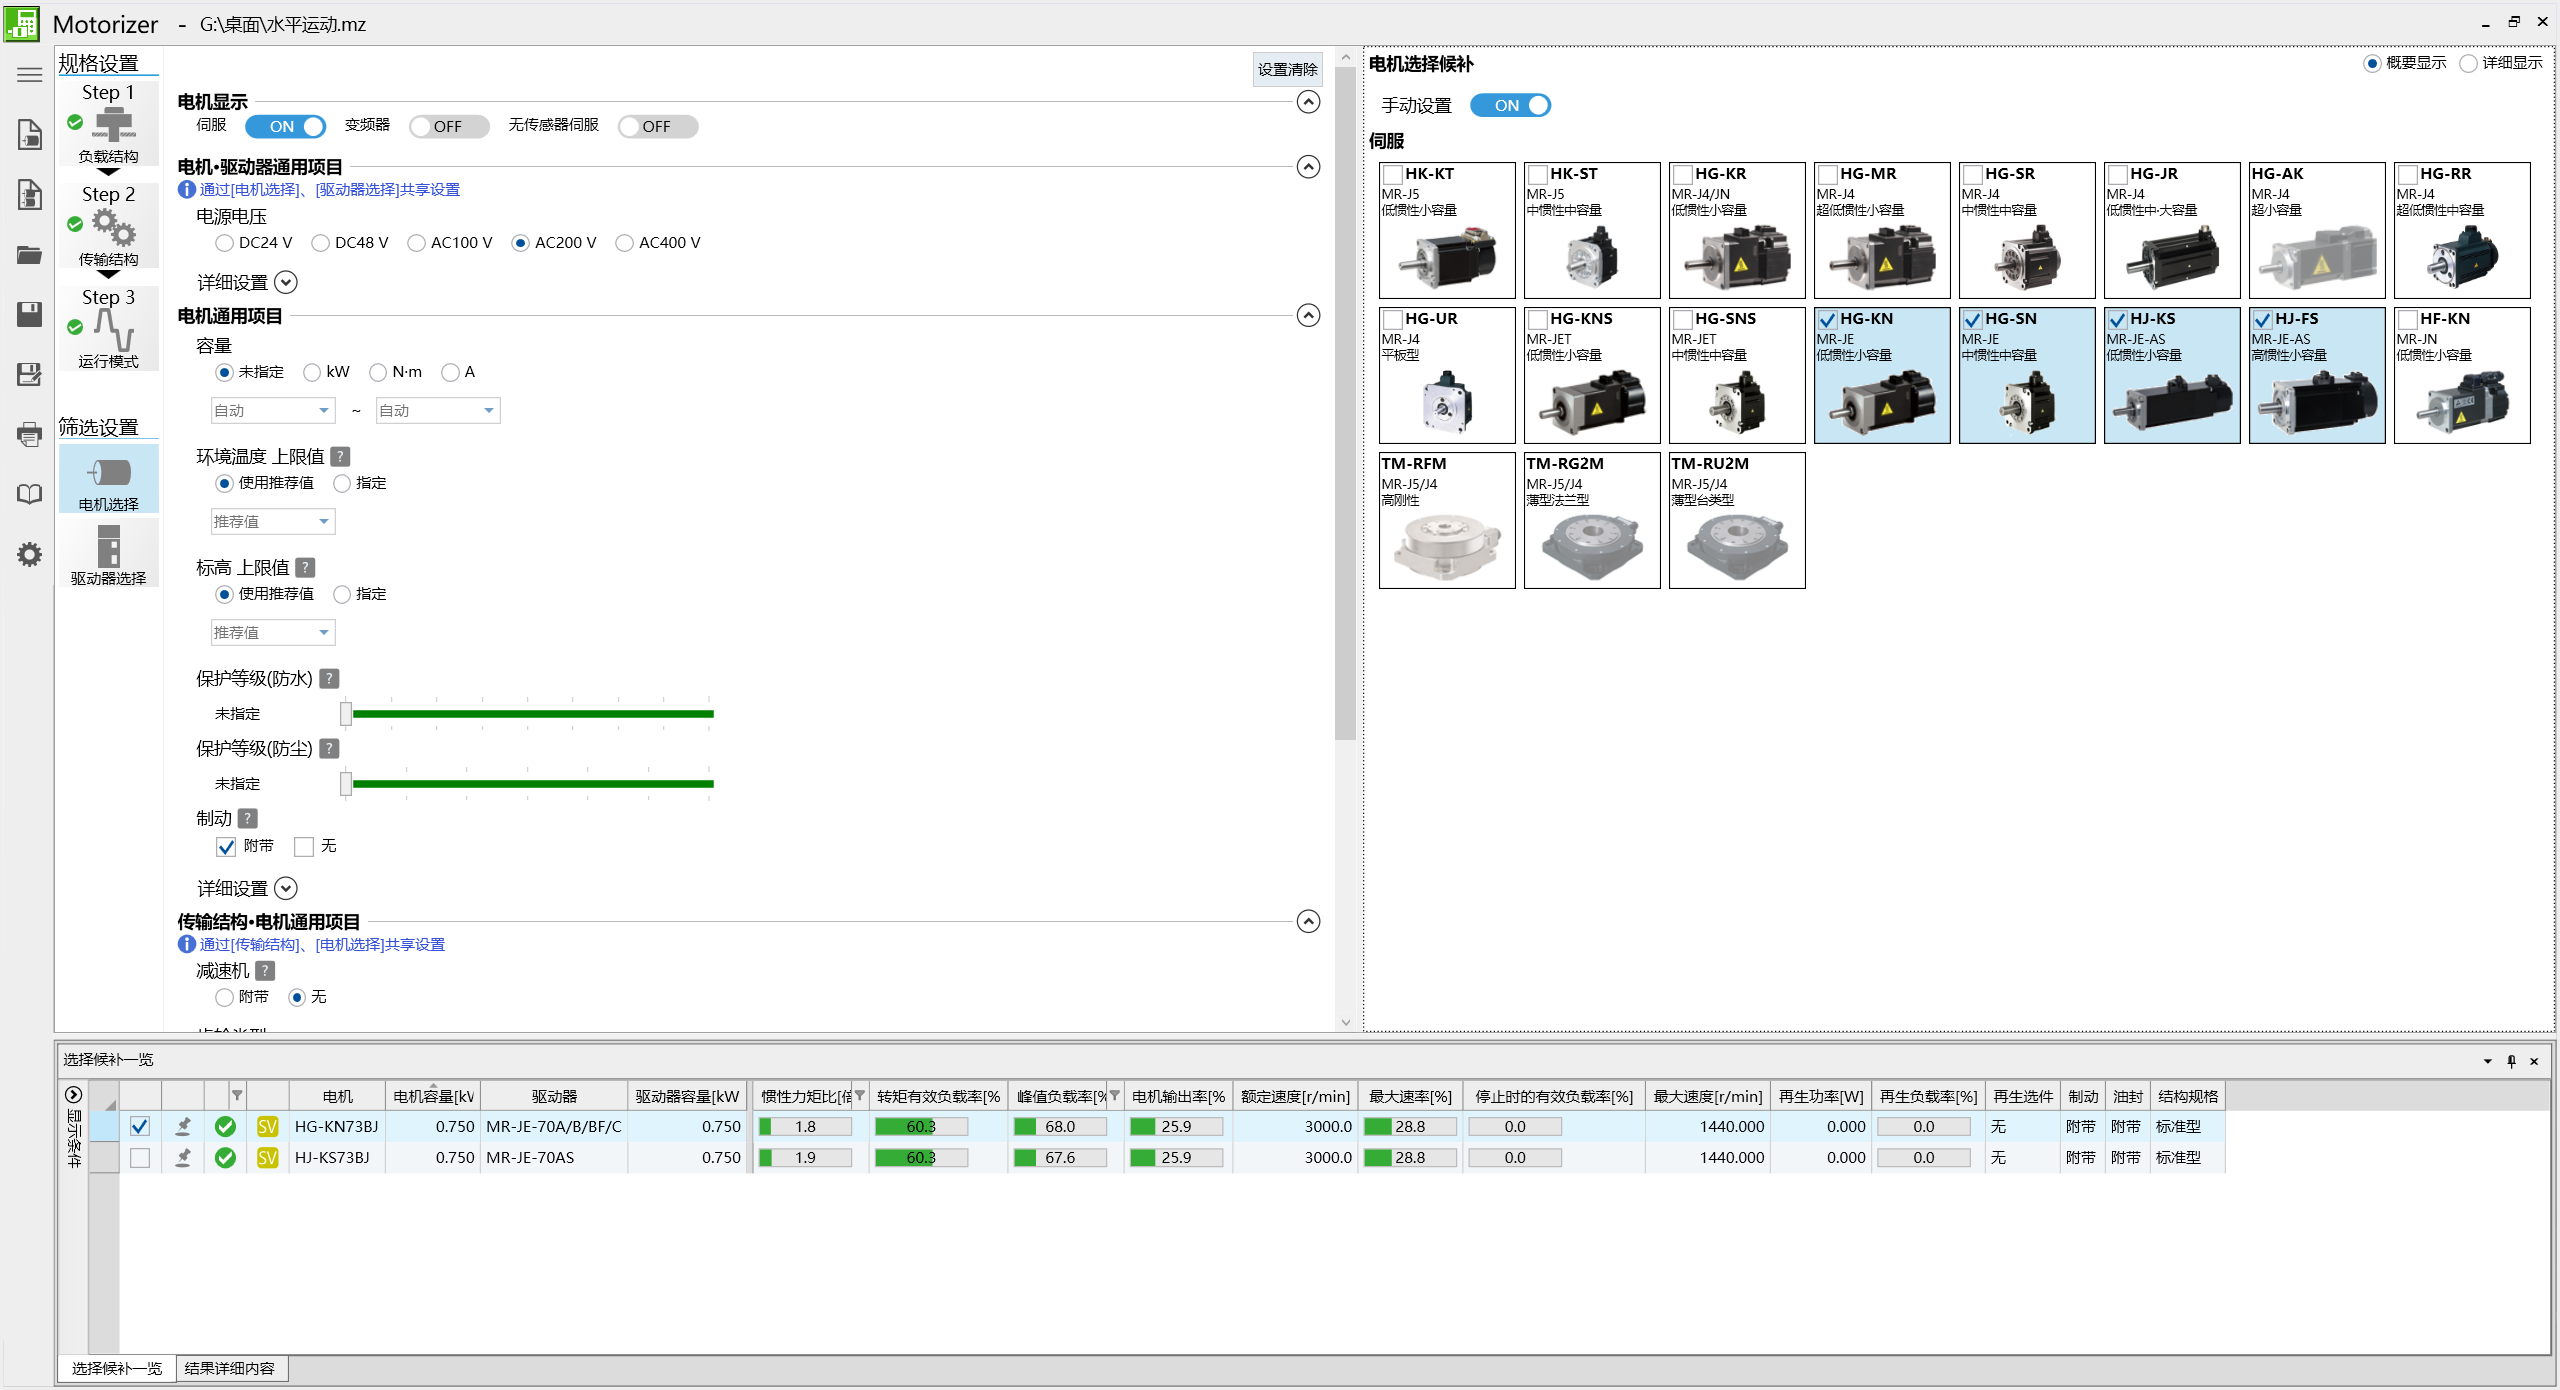Open capacity minimum 自动 dropdown
The width and height of the screenshot is (2560, 1390).
[272, 411]
